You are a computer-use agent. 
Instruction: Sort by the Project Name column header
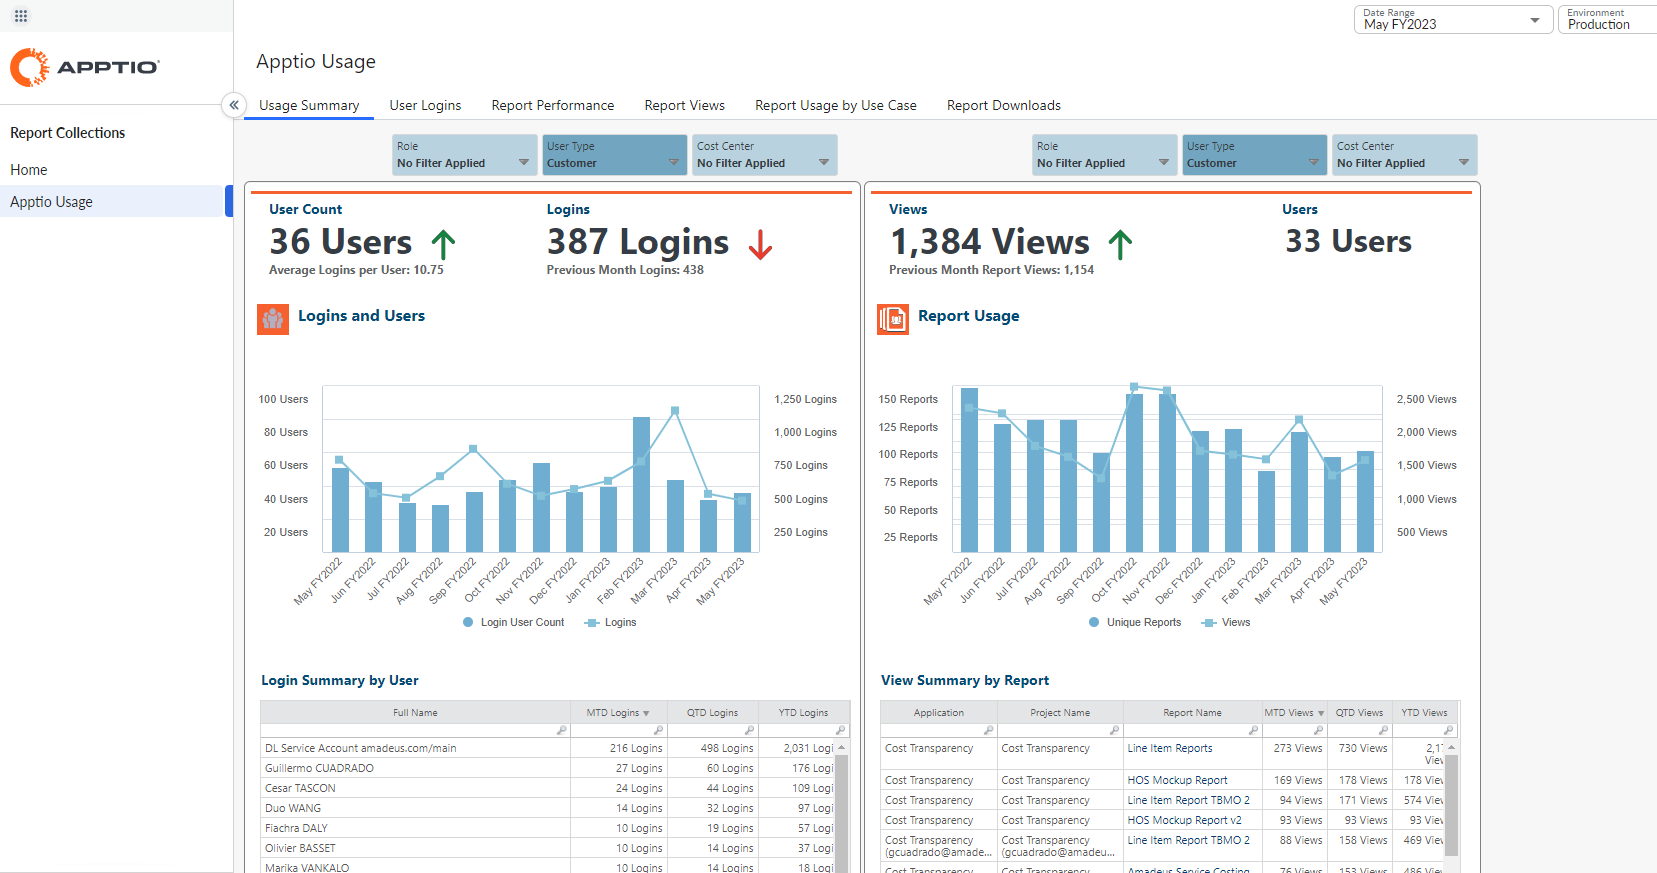[x=1060, y=713]
